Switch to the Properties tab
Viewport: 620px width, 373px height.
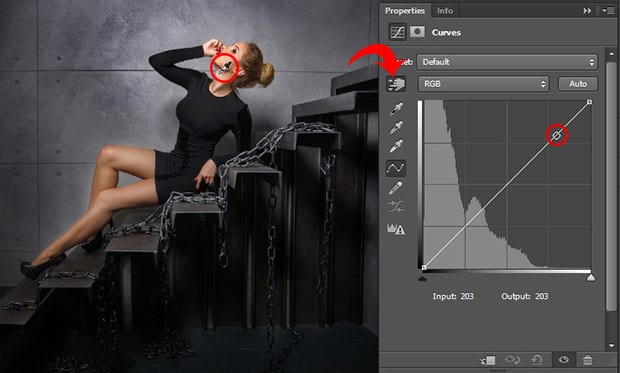405,11
